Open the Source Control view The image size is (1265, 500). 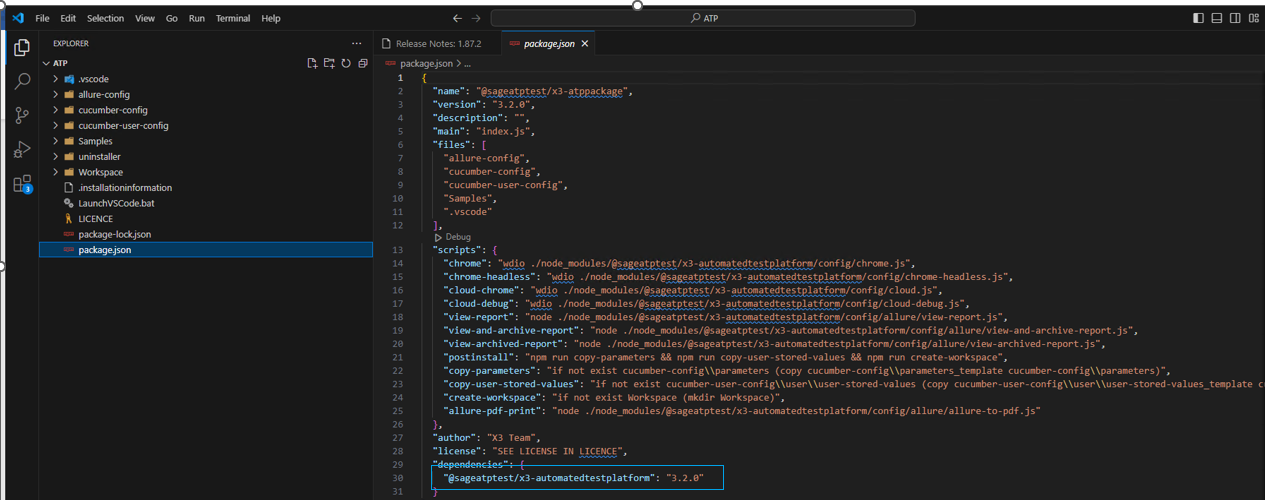coord(22,115)
